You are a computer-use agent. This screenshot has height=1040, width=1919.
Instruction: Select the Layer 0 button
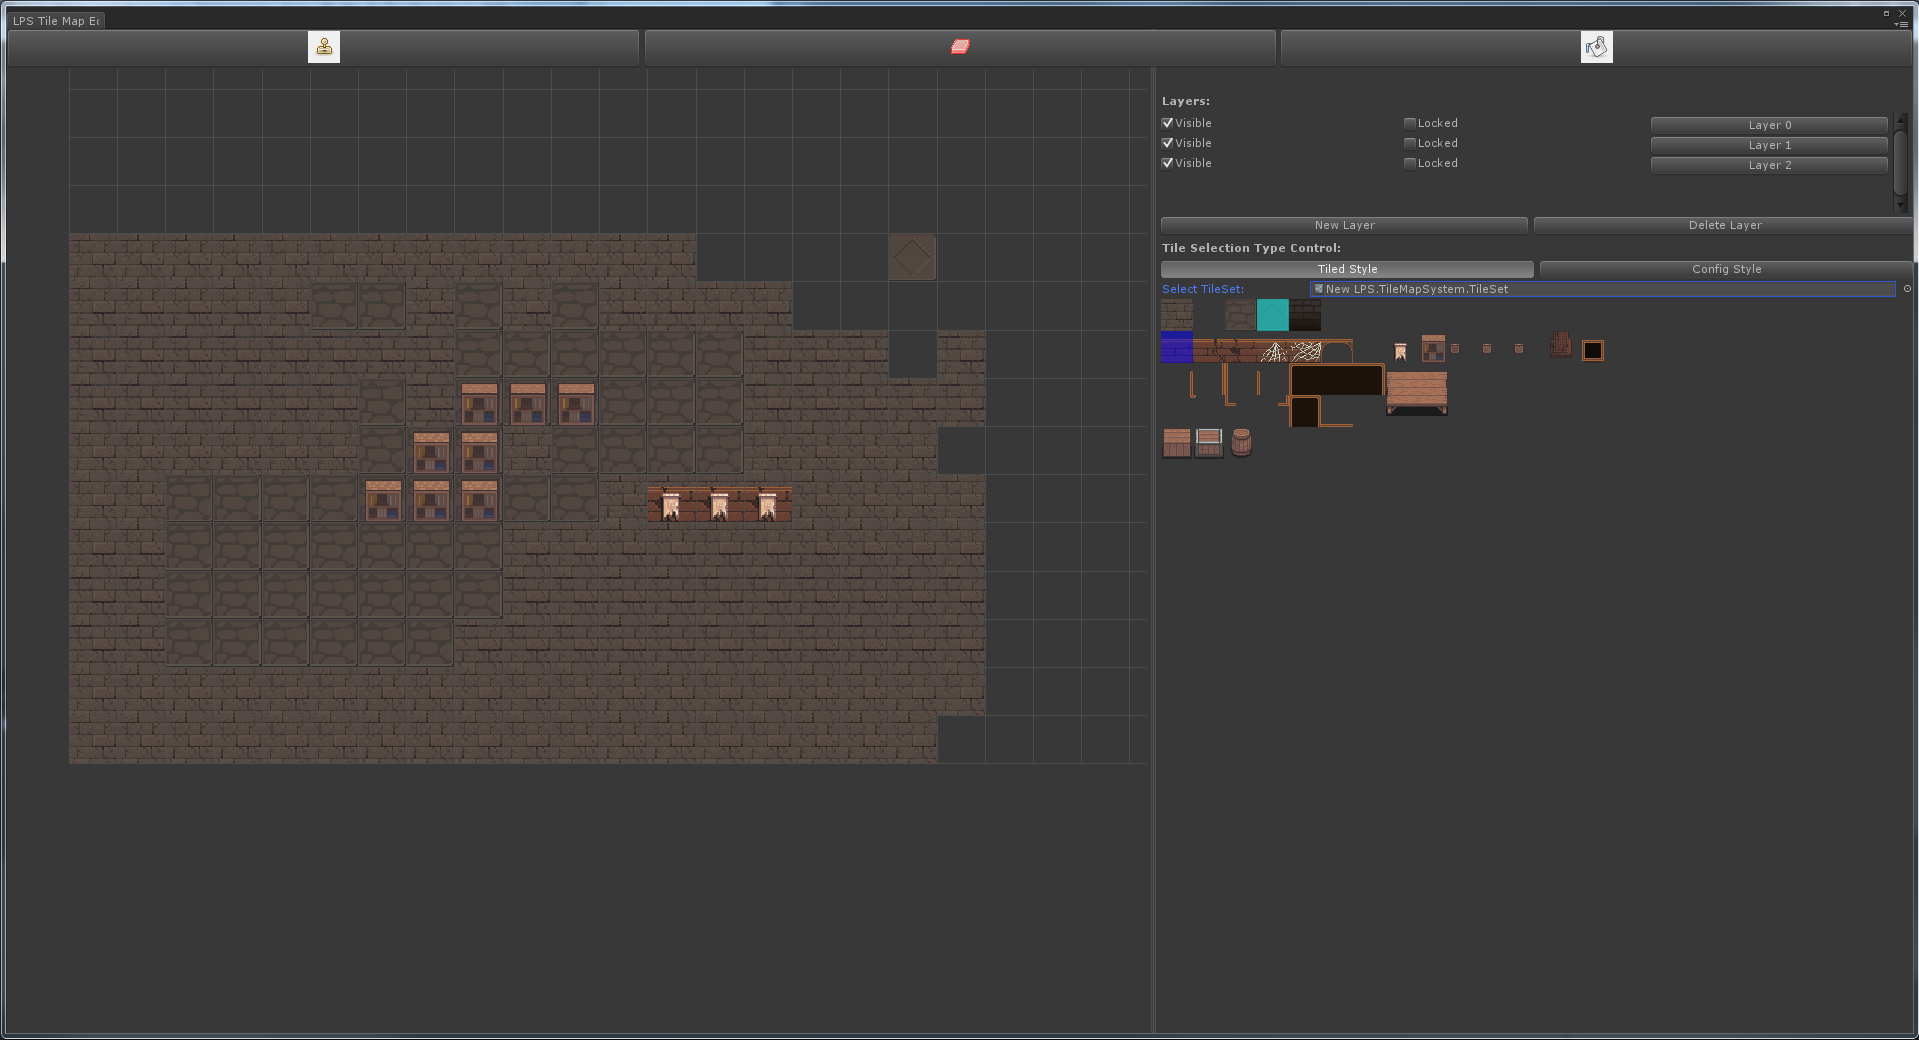pyautogui.click(x=1769, y=125)
